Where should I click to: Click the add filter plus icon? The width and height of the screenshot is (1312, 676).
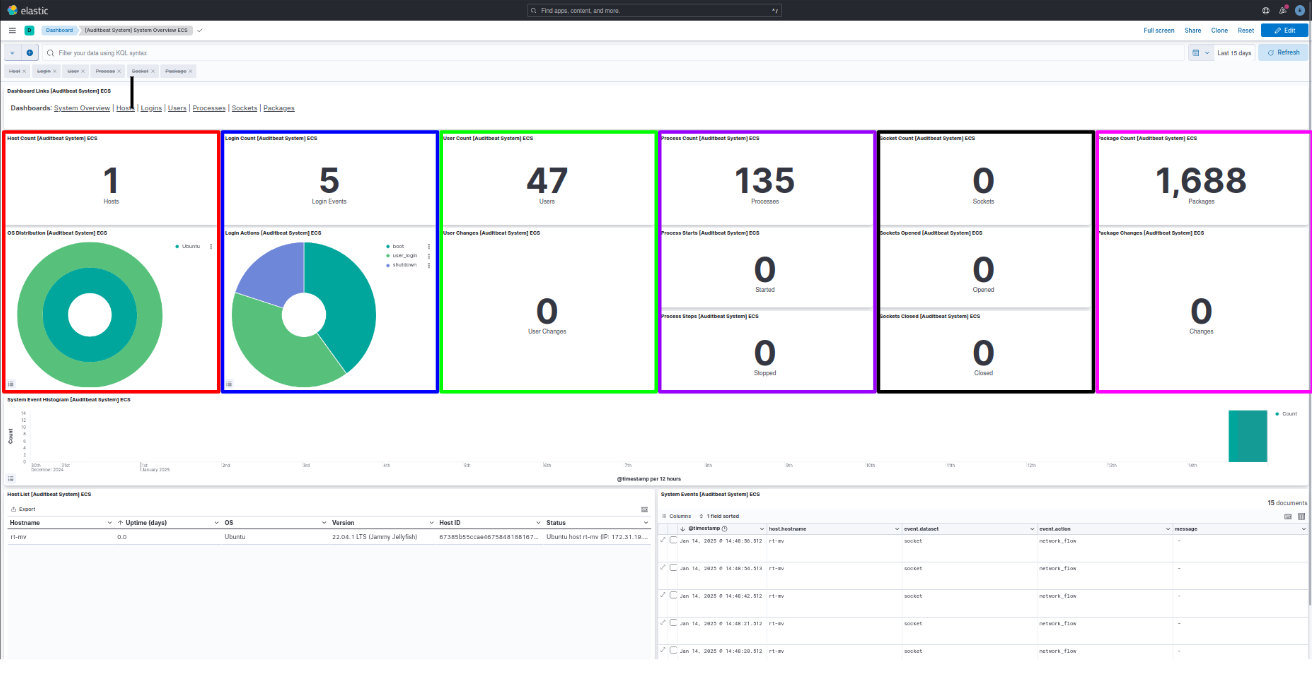[x=29, y=52]
